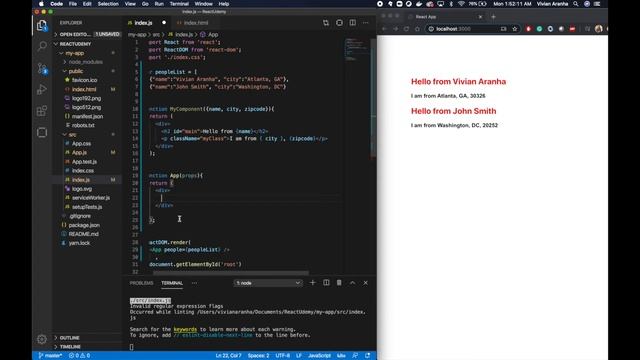Open the Extensions view in the activity bar
Screen dimensions: 640x360
pos(42,111)
